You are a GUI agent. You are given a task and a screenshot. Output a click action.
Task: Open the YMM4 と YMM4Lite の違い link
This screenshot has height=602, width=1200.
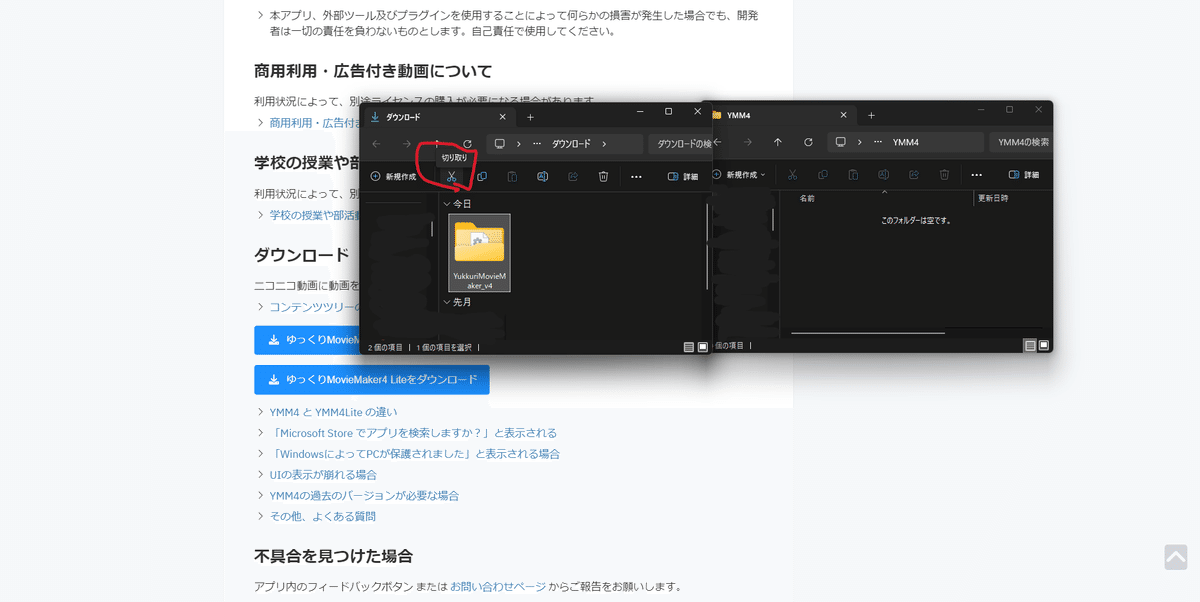333,412
